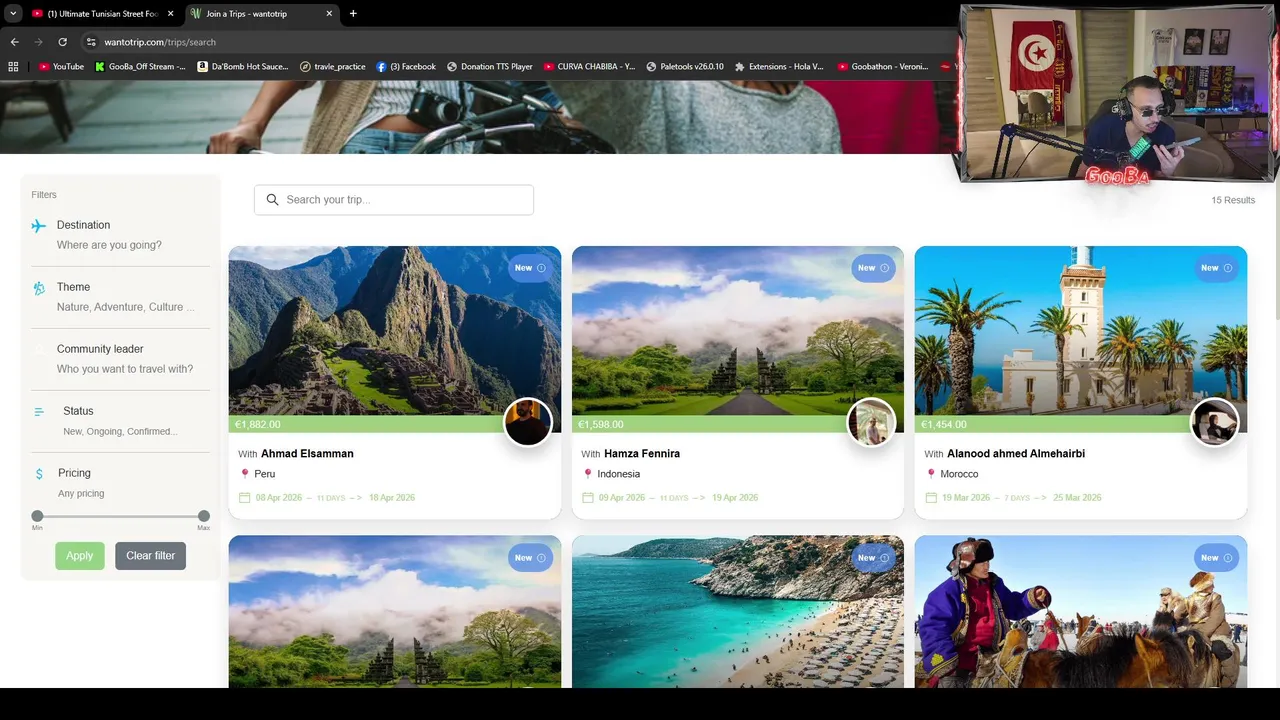Open the (3) Facebook bookmark

coord(406,66)
